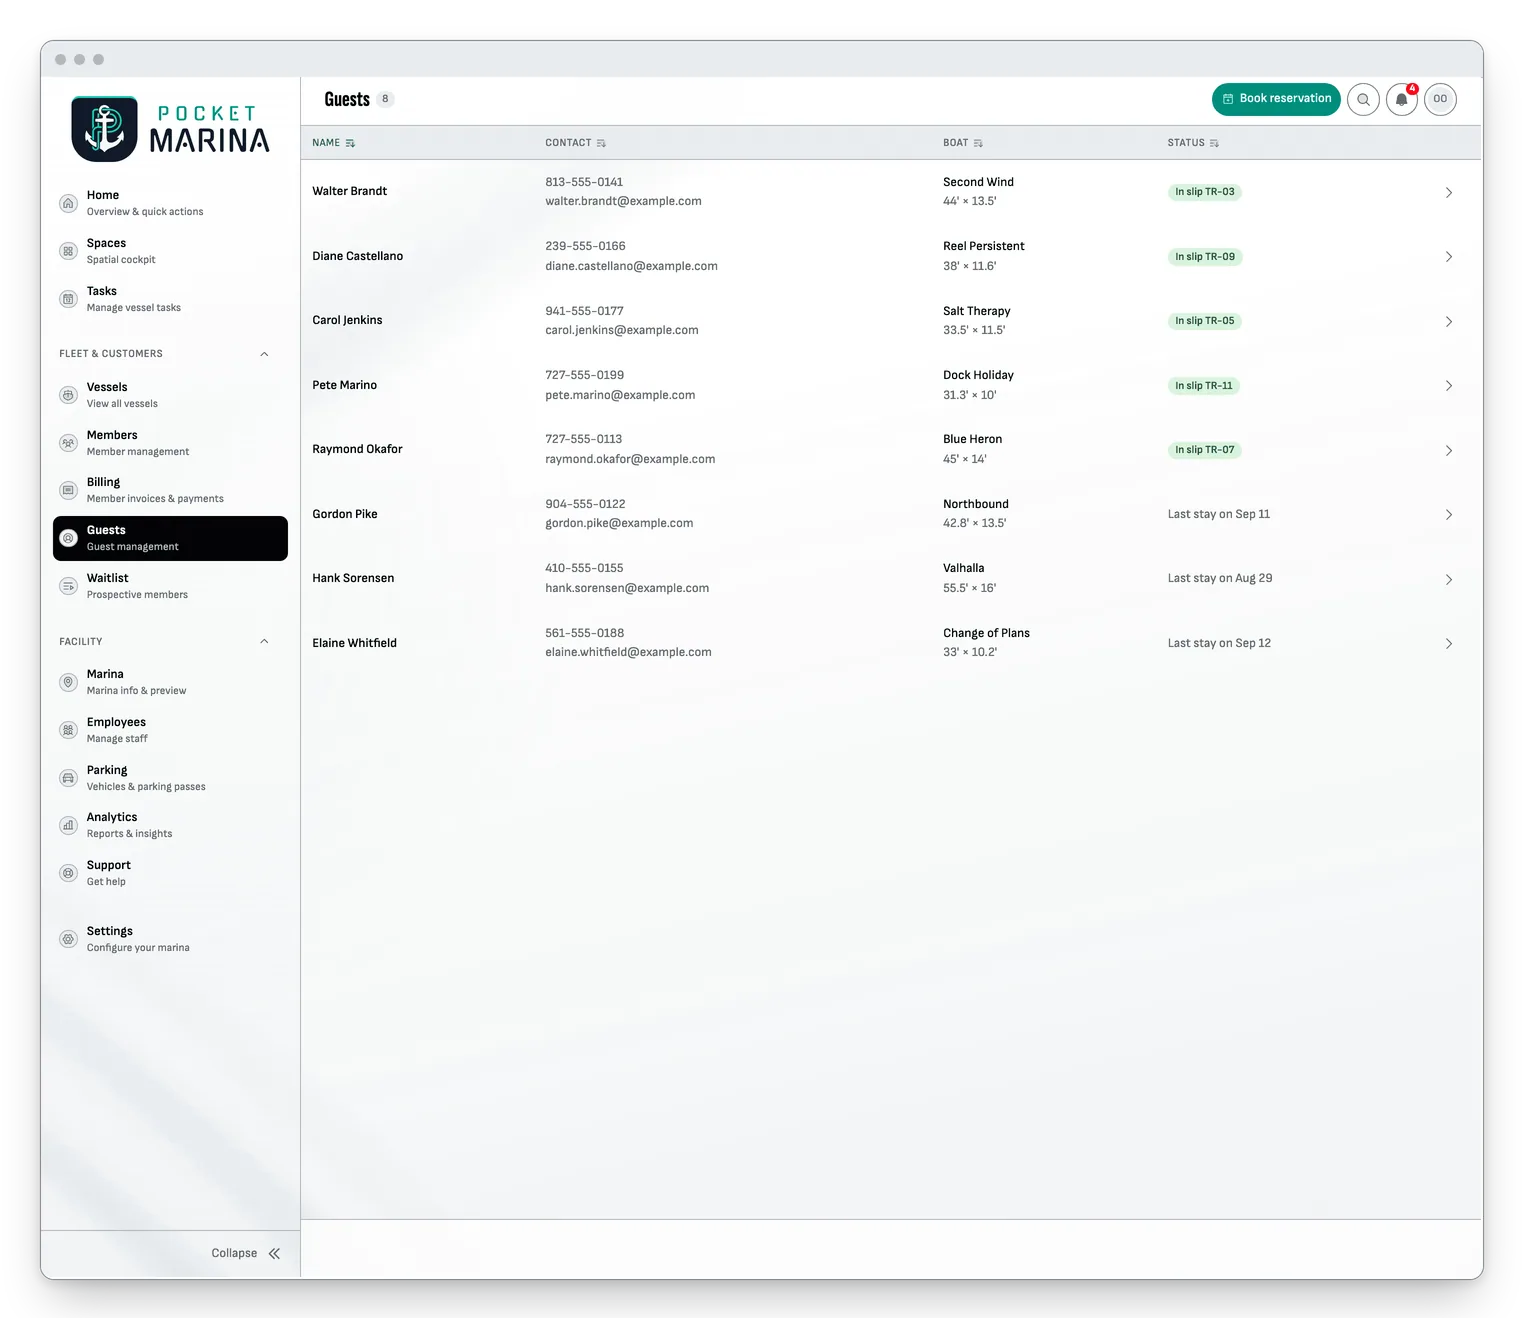This screenshot has height=1318, width=1522.
Task: Click the Settings gear icon
Action: (68, 939)
